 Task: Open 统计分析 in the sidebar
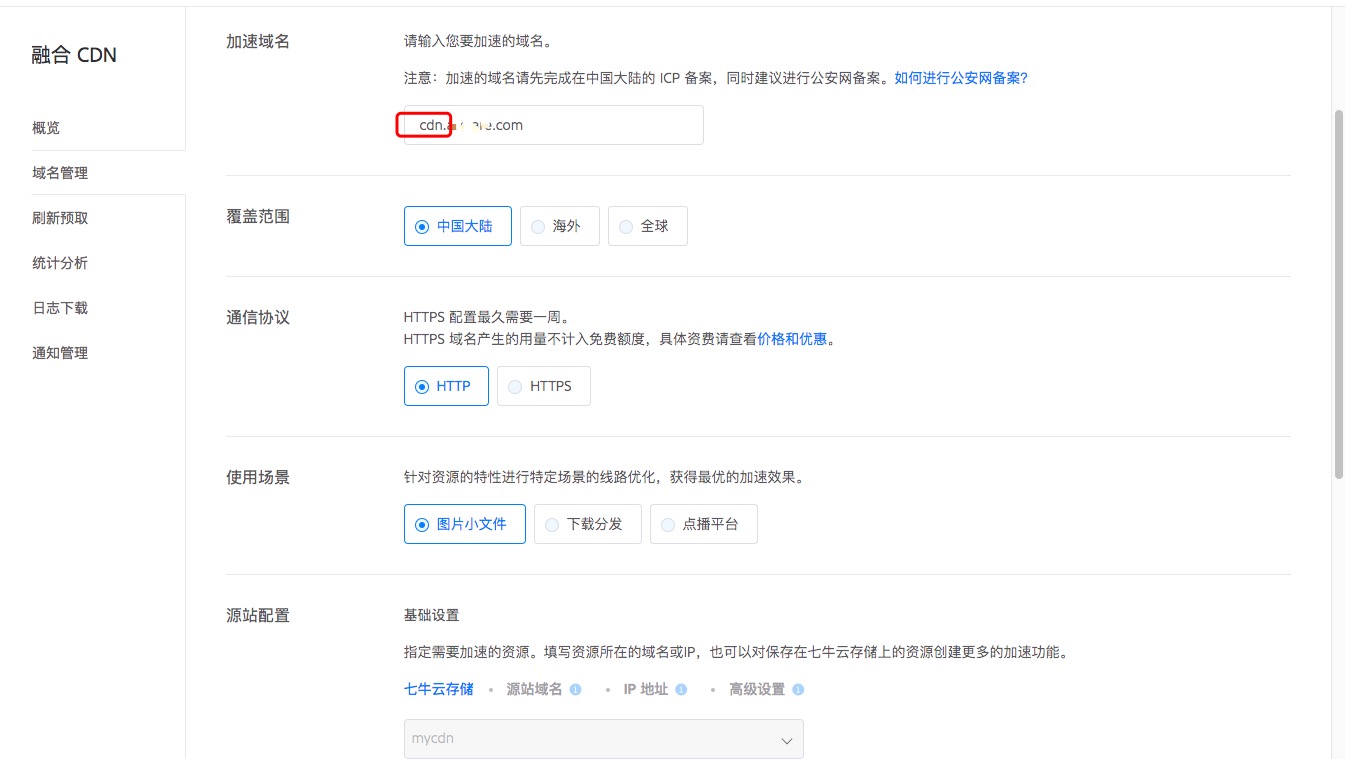point(60,263)
